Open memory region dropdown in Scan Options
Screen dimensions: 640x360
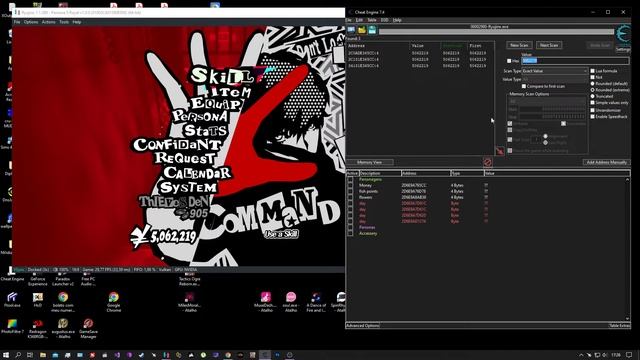[547, 101]
